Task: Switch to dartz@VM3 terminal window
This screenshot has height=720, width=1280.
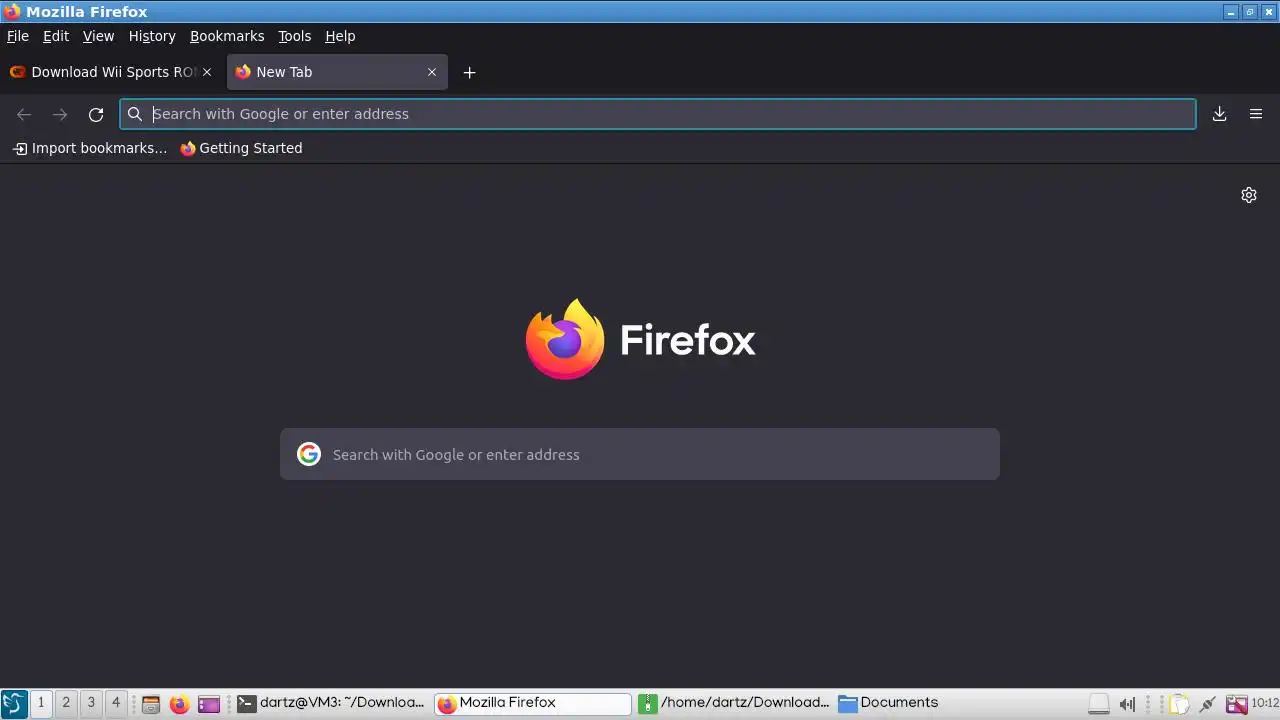Action: coord(331,703)
